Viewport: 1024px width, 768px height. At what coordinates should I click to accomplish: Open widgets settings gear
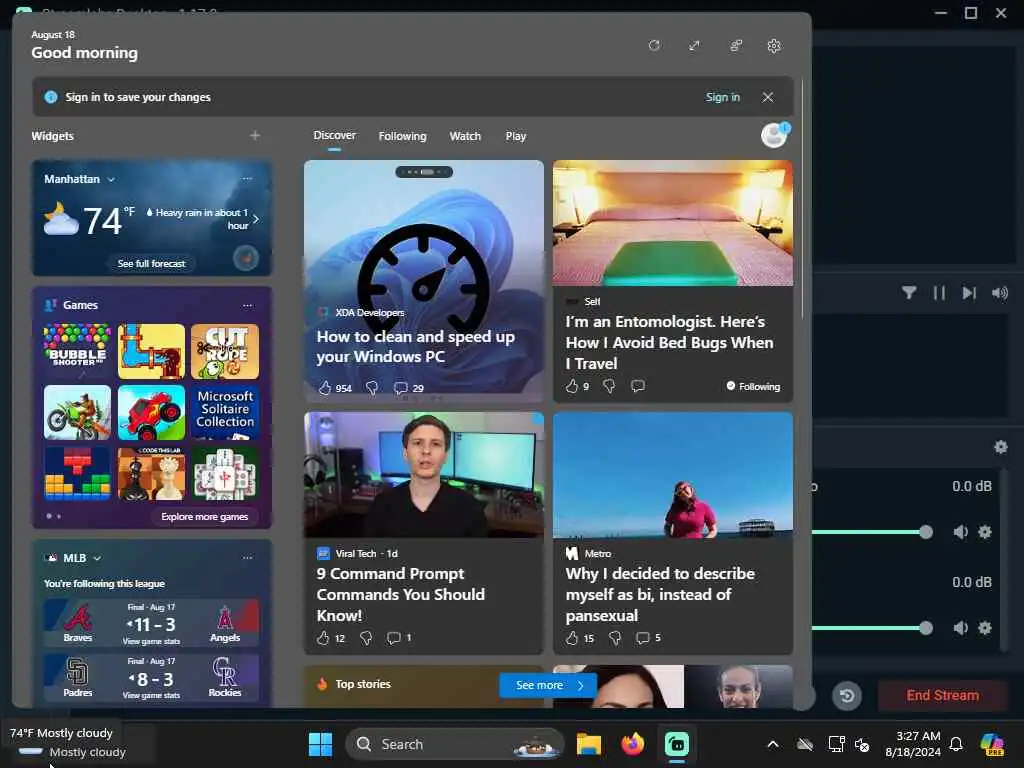[774, 46]
